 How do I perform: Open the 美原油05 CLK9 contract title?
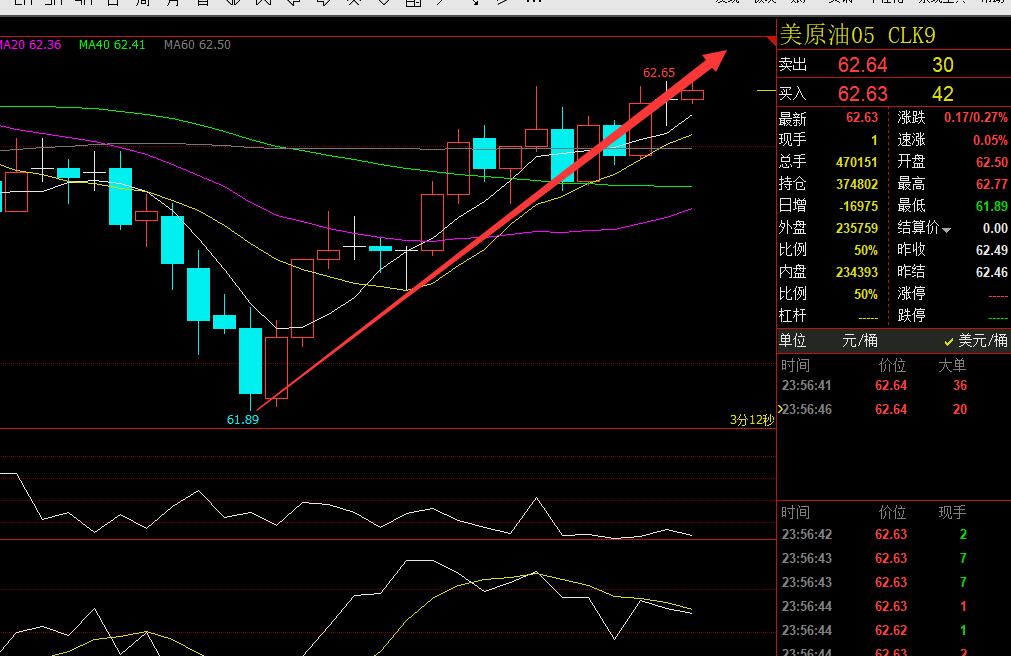858,35
